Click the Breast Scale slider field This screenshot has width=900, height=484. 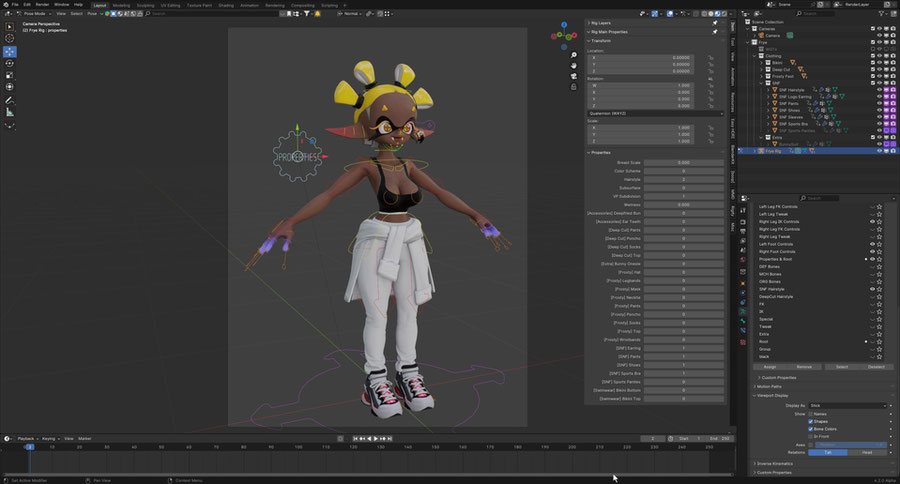click(684, 162)
